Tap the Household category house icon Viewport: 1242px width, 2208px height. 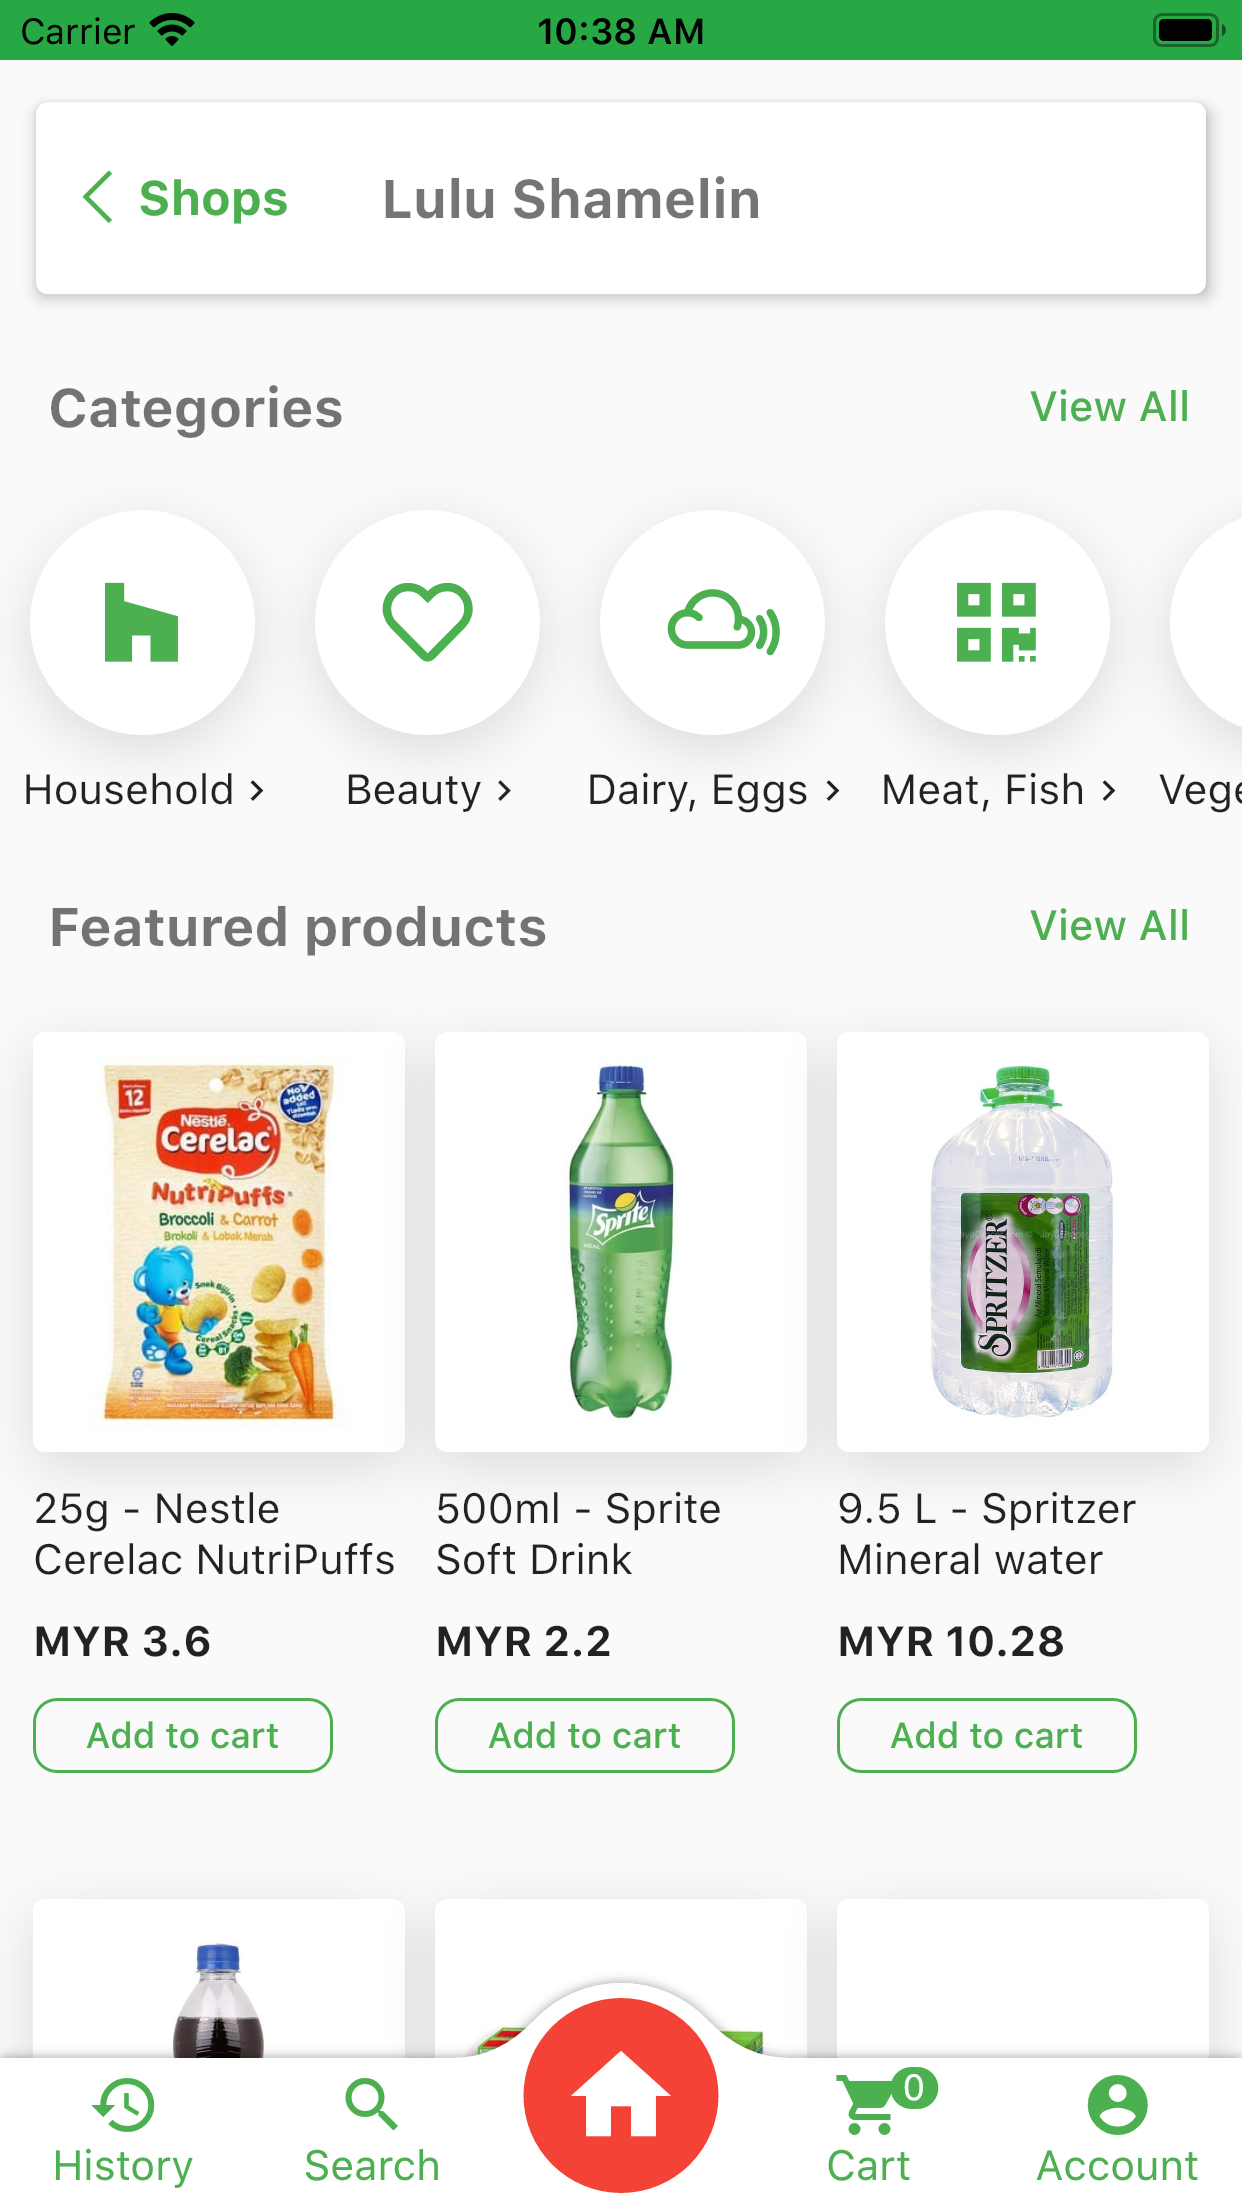pyautogui.click(x=142, y=622)
